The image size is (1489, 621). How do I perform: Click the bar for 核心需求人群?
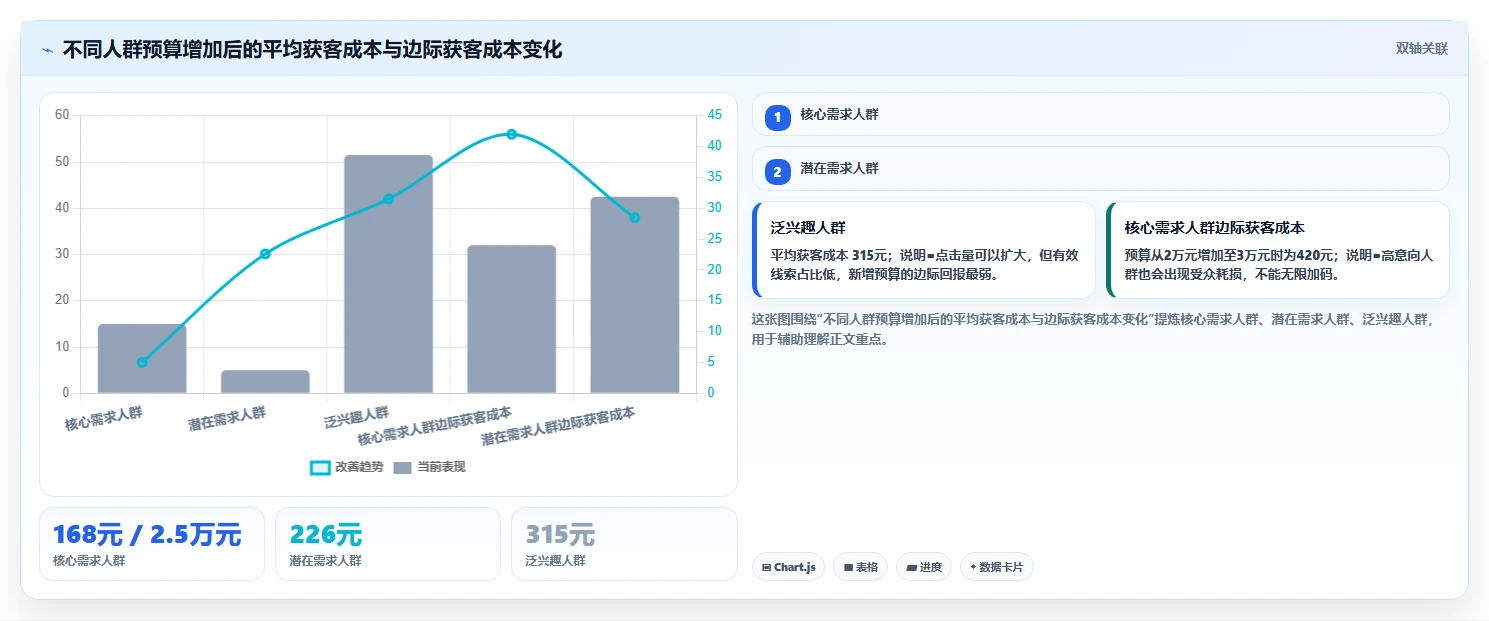142,358
